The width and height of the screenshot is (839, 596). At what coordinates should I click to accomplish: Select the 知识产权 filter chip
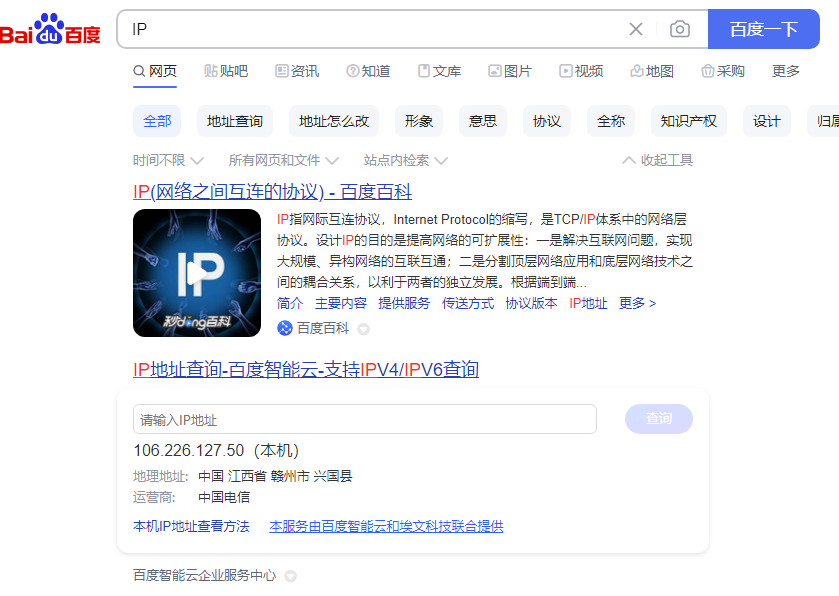click(x=689, y=121)
